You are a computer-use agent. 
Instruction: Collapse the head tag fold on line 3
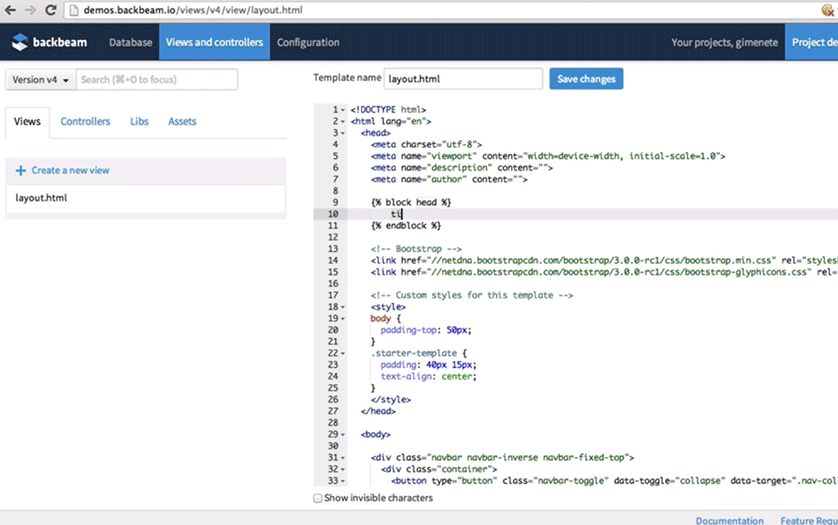tap(343, 133)
